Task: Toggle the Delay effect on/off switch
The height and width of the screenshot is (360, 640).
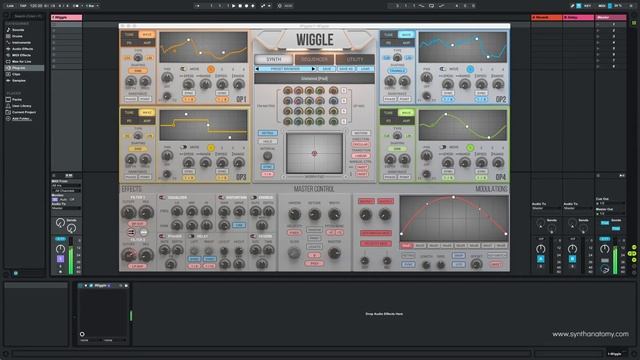Action: (191, 236)
